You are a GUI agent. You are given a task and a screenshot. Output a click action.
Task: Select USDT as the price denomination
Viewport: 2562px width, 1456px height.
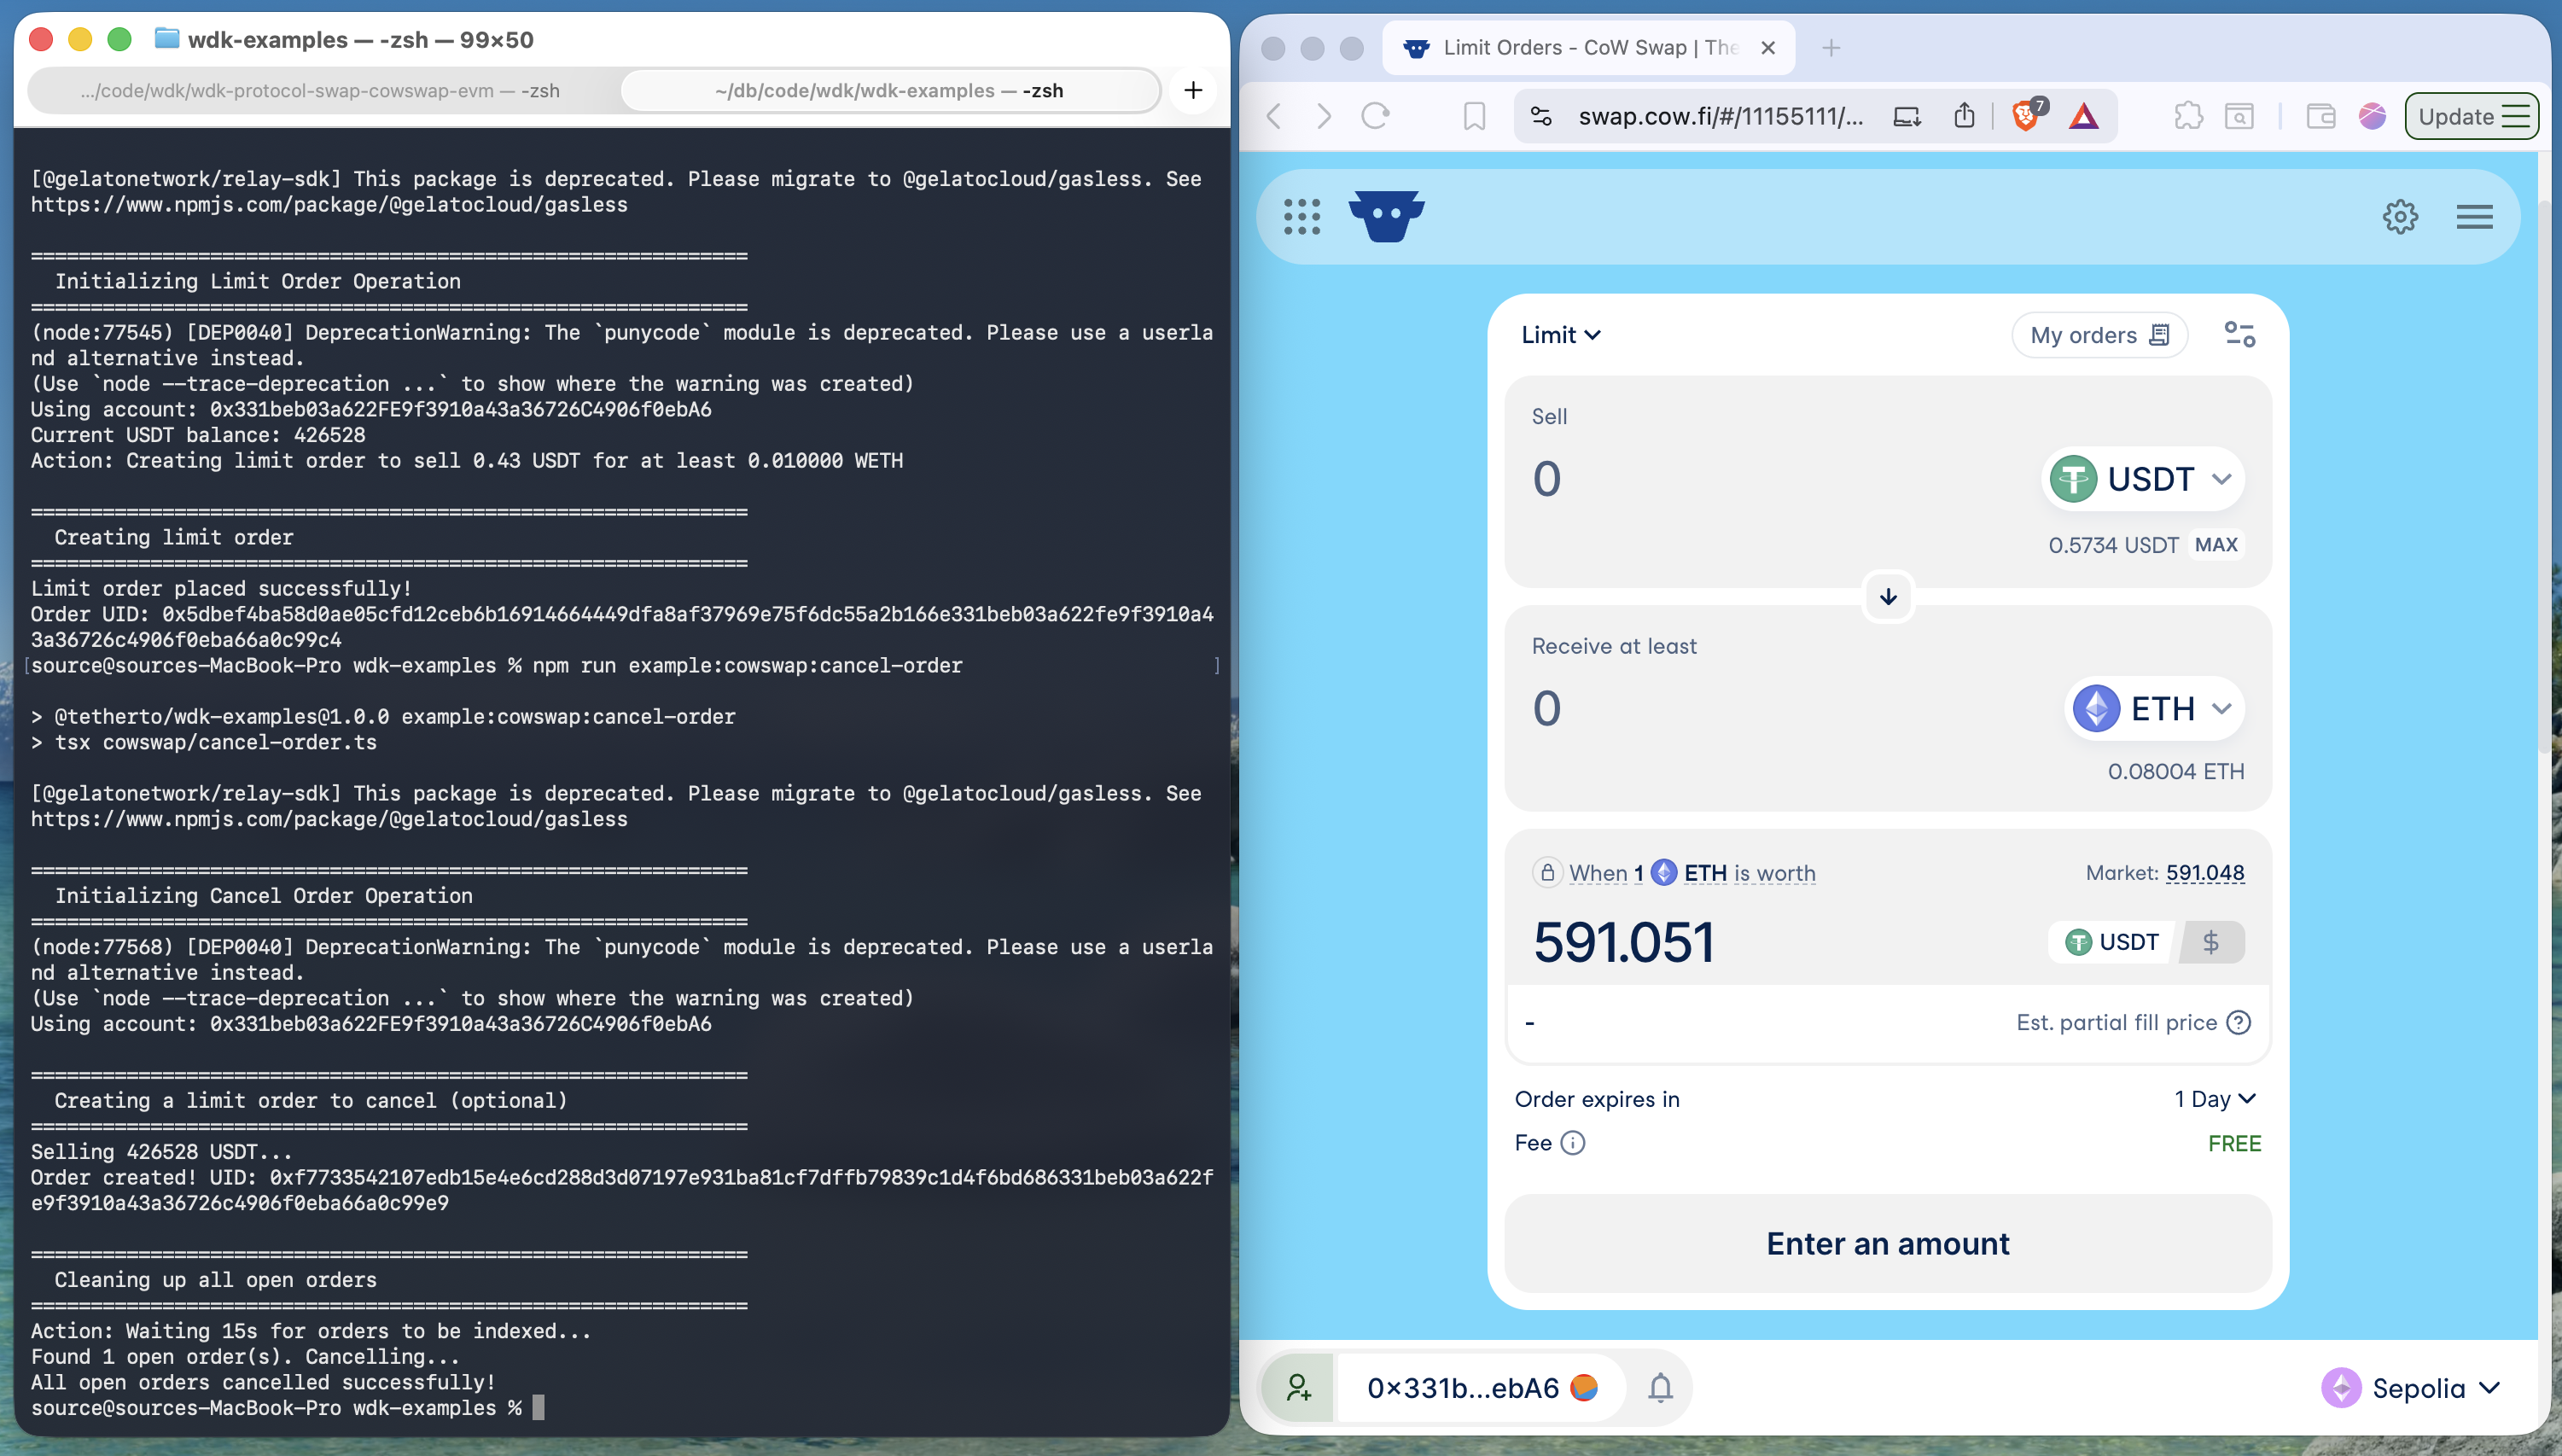(2112, 942)
